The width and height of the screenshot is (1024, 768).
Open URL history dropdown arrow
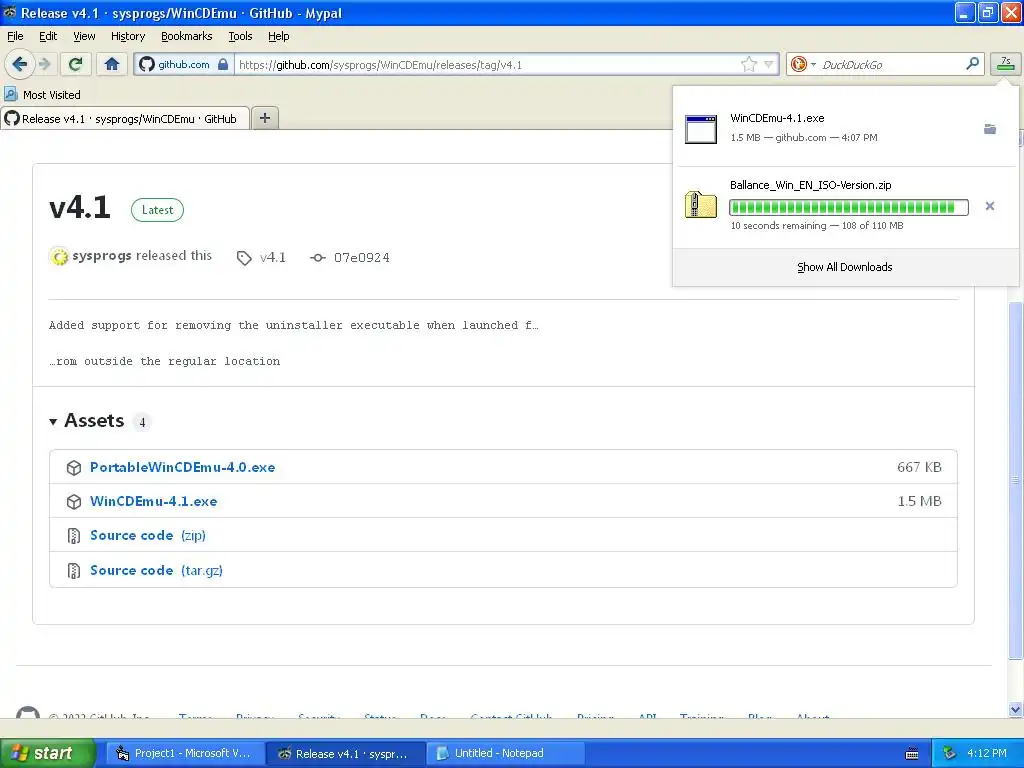tap(769, 64)
